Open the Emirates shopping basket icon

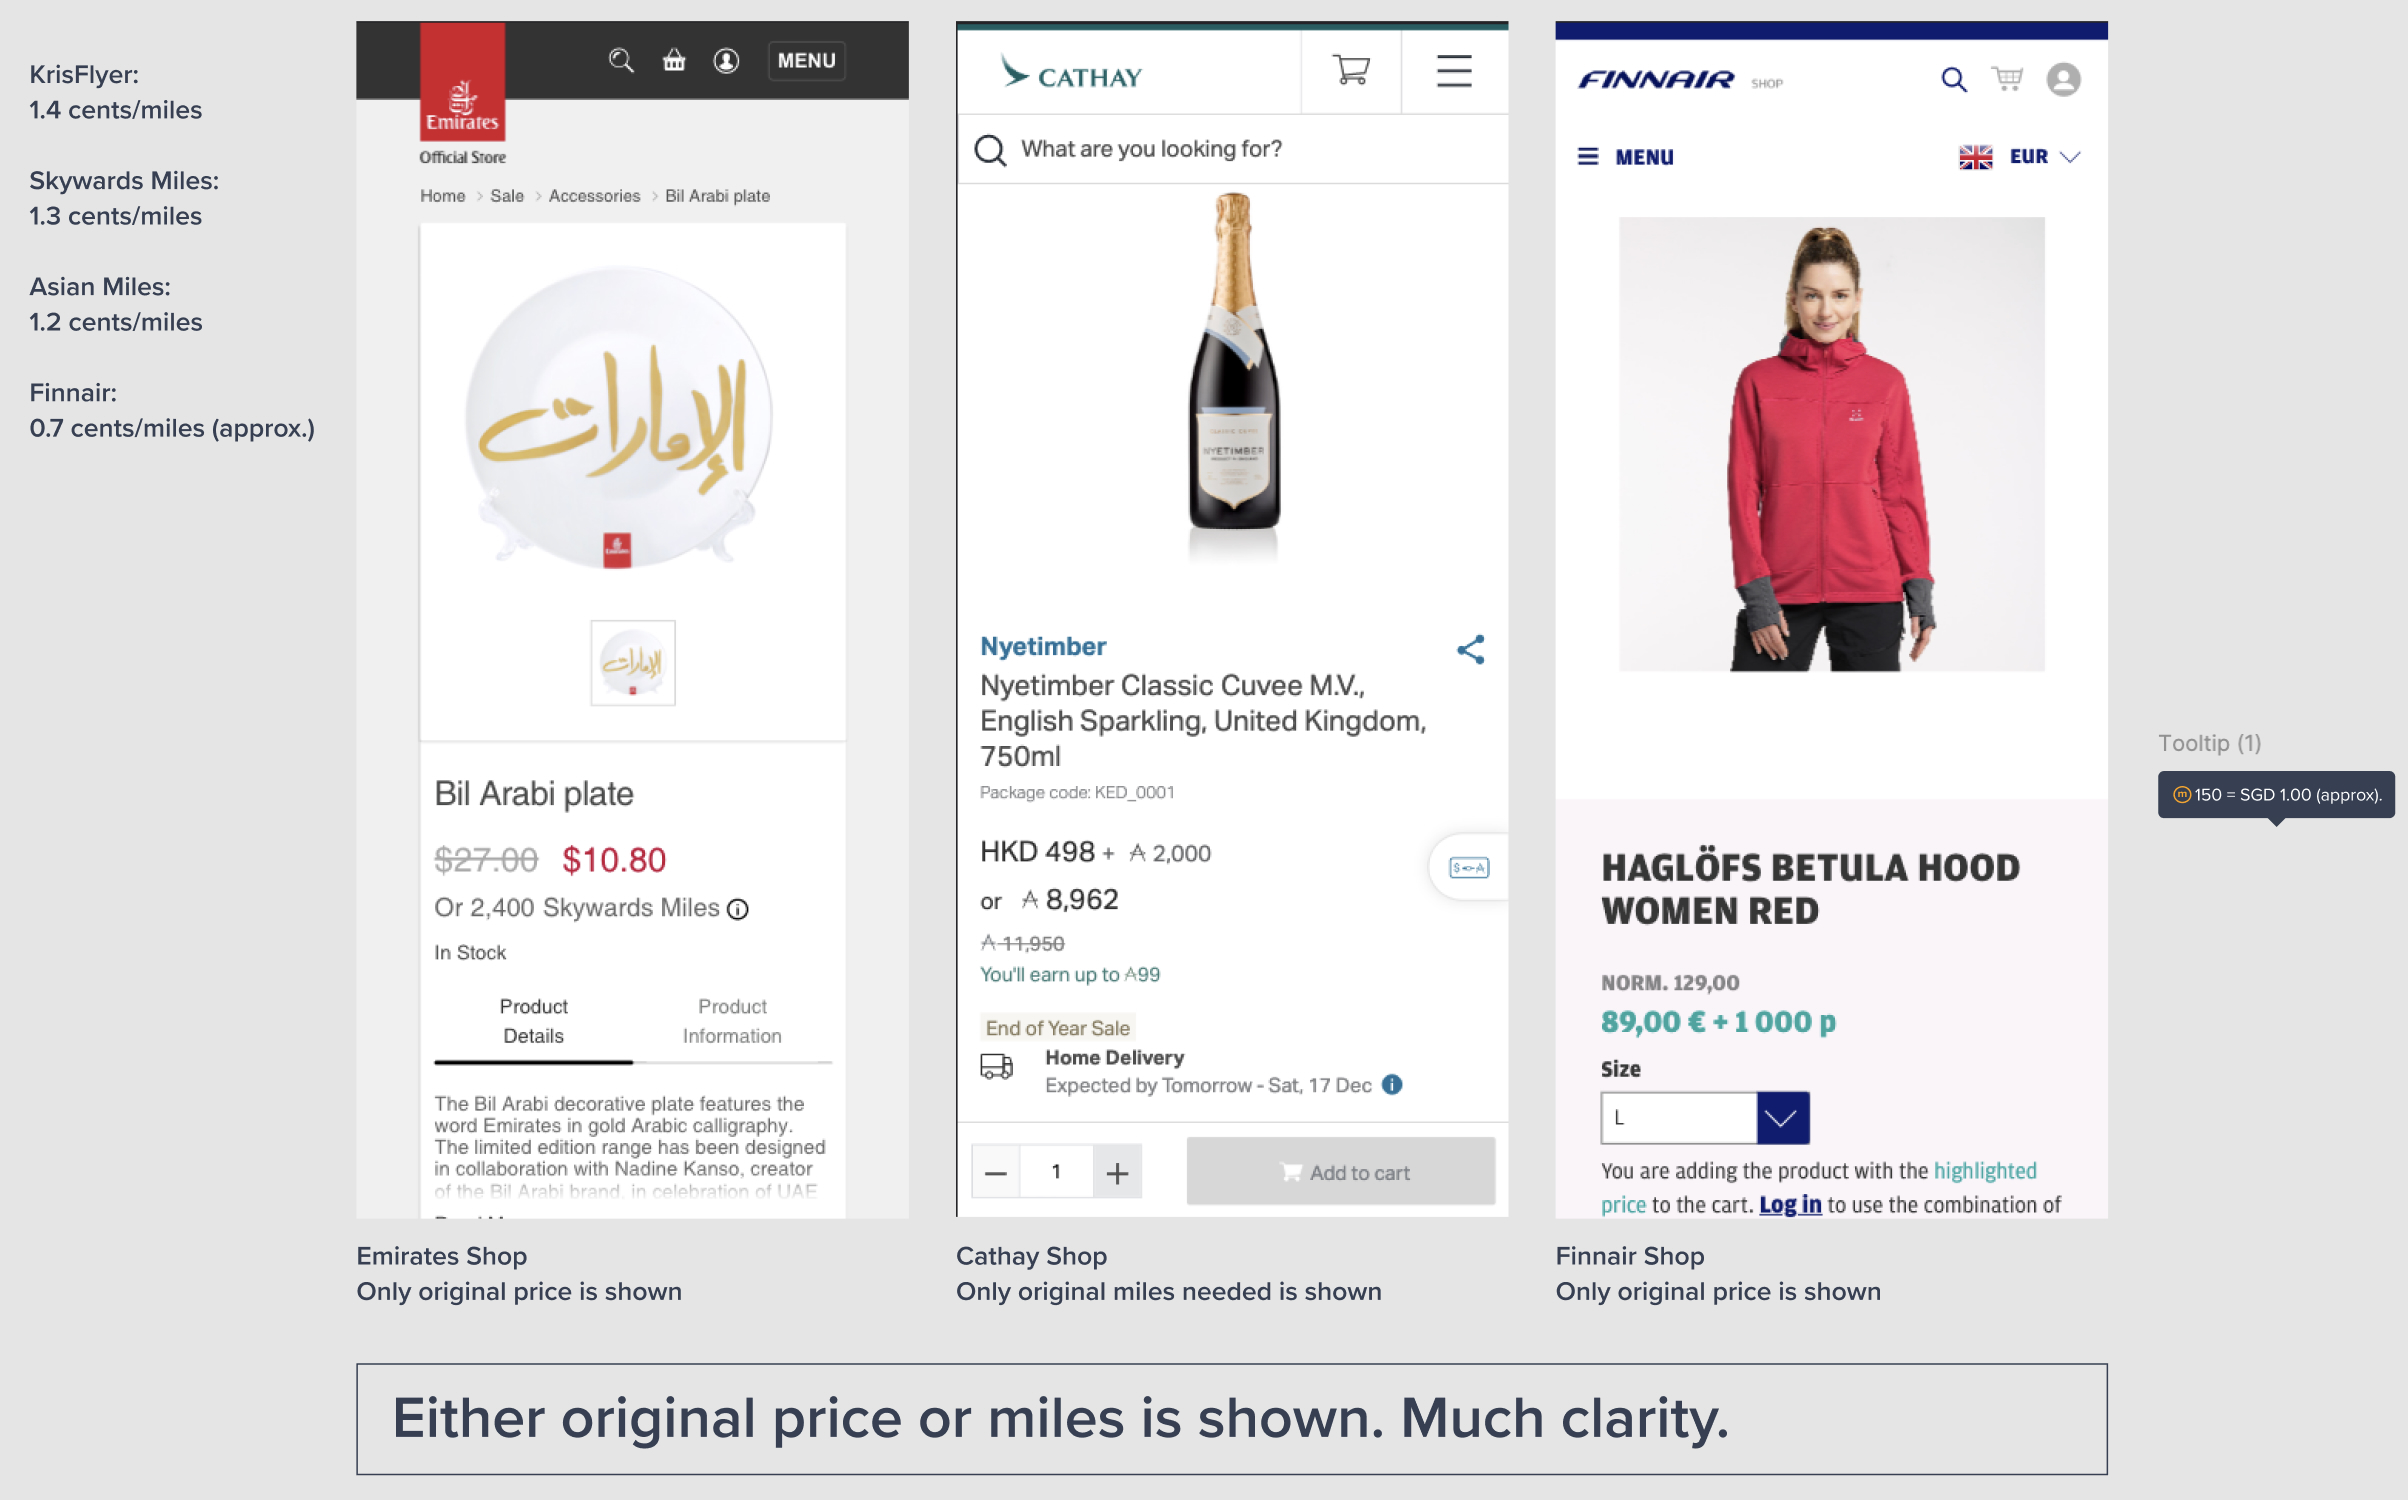coord(674,61)
